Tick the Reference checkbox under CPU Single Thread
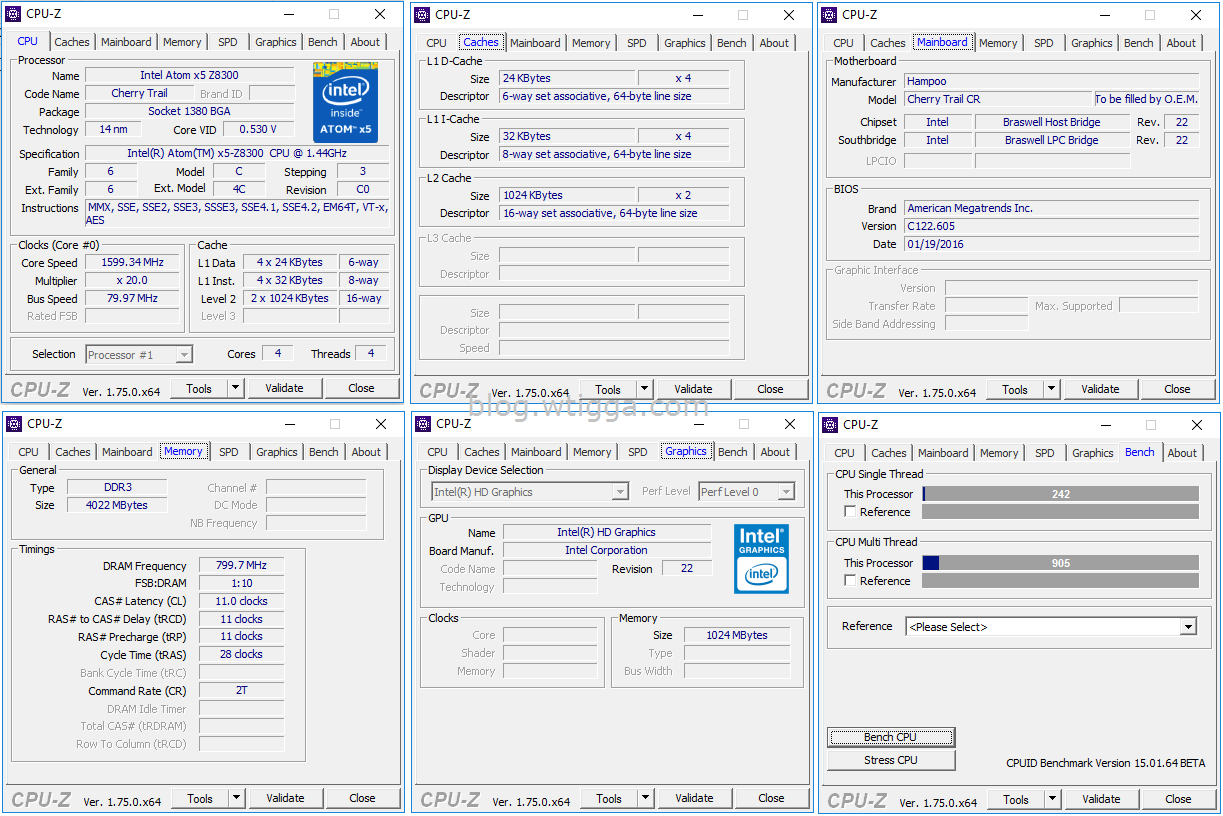 click(850, 511)
